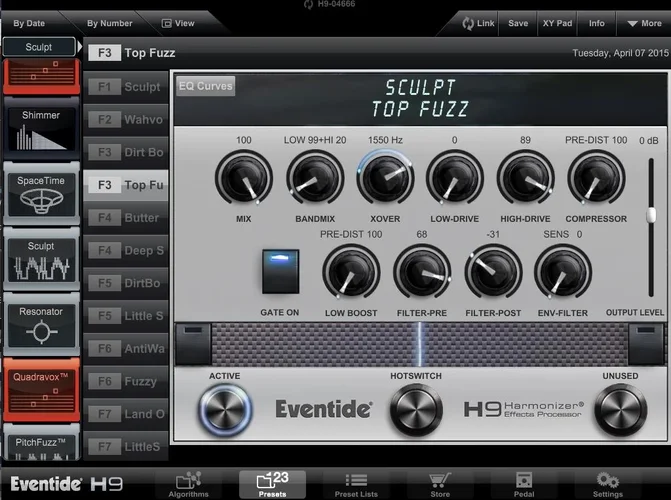Expand the More dropdown menu

(644, 24)
